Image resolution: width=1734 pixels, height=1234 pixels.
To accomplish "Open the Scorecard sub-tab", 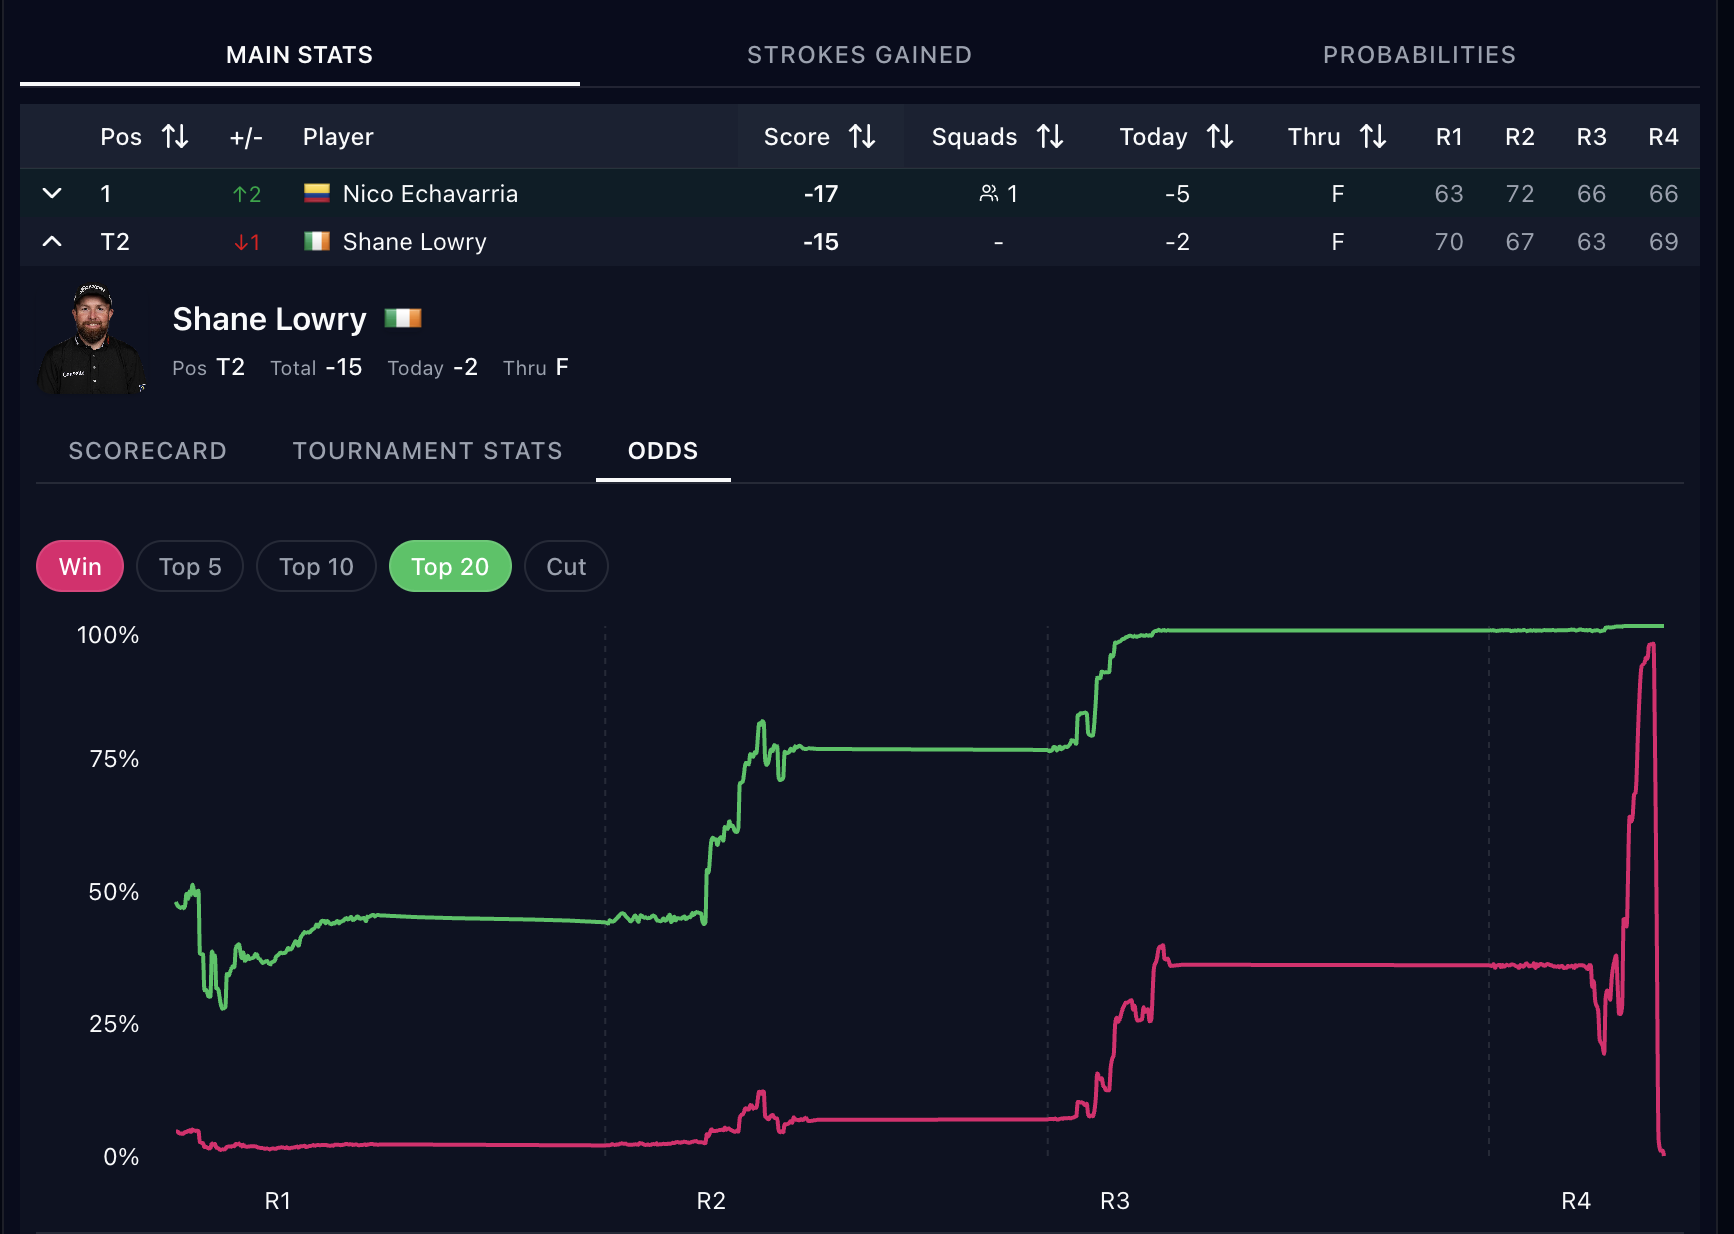I will pyautogui.click(x=147, y=451).
